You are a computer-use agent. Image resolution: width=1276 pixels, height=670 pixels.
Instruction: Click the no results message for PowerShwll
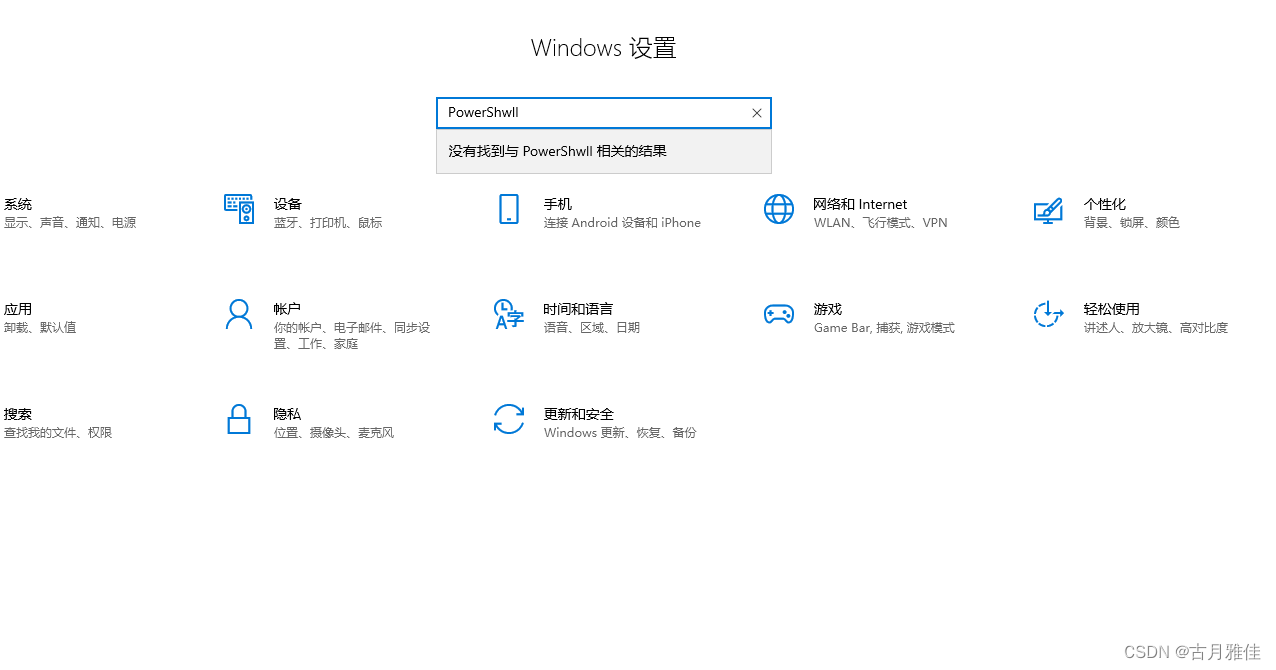556,151
